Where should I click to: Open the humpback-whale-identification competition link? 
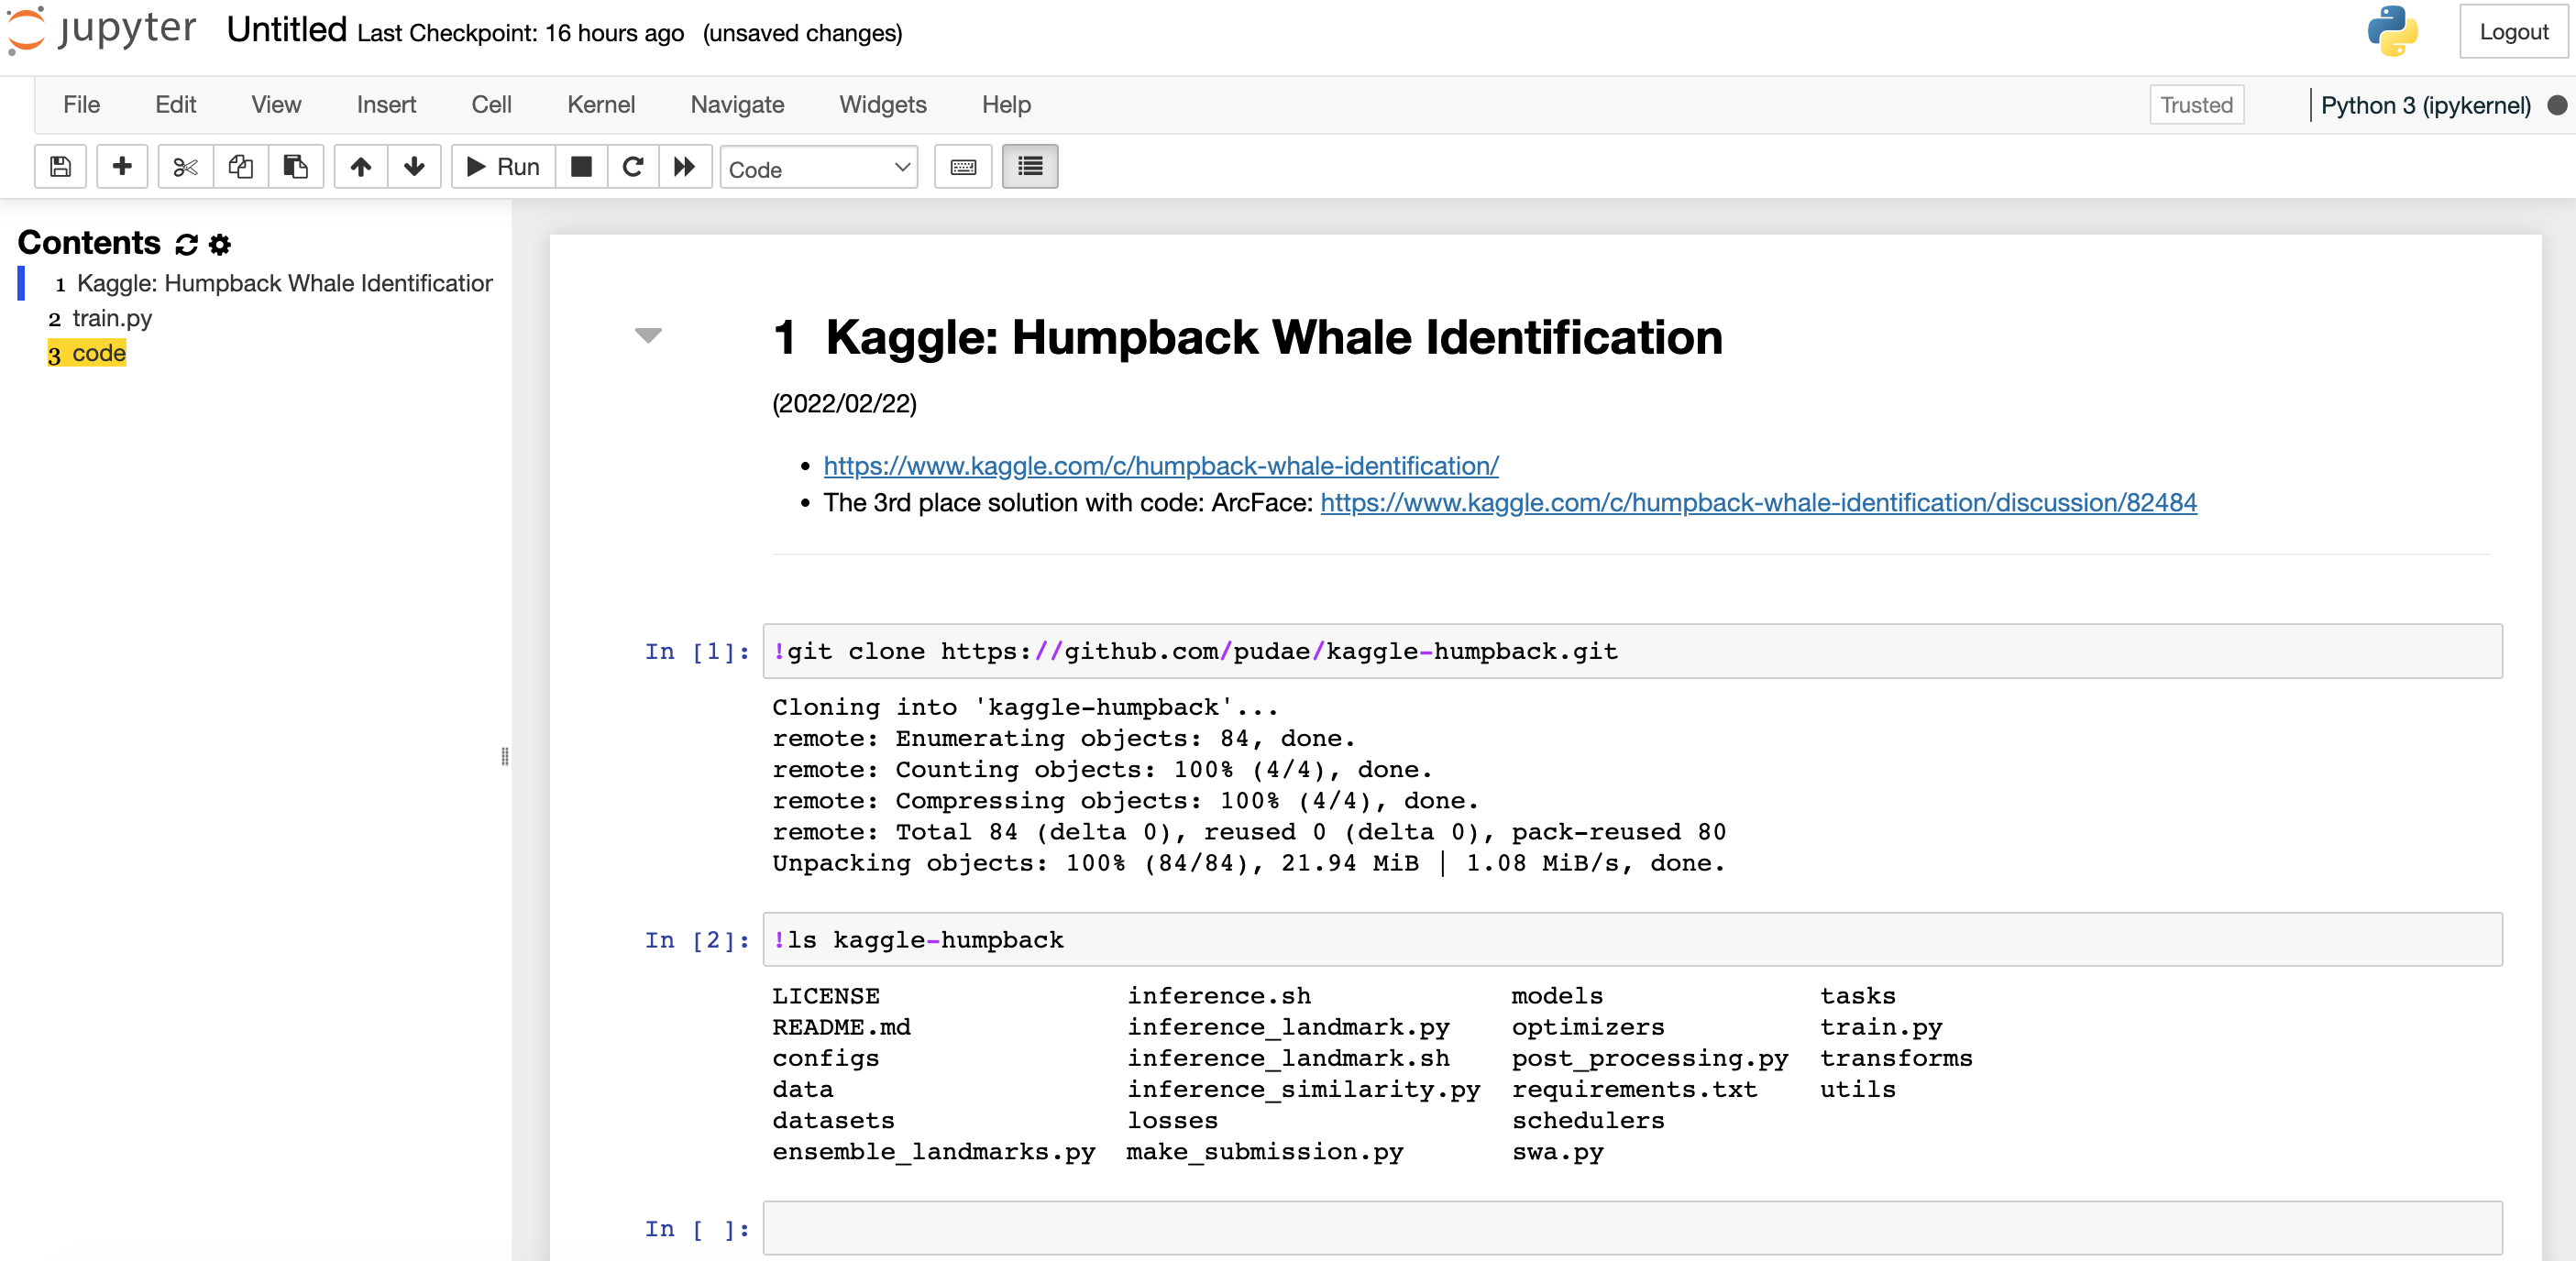(x=1161, y=466)
